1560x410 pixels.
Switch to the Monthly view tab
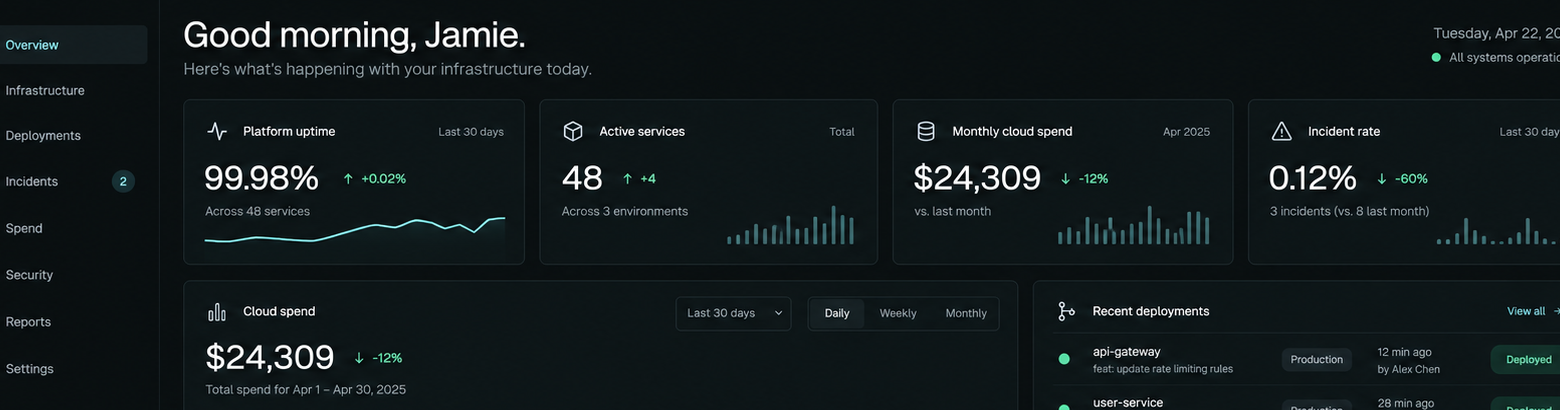(x=966, y=313)
